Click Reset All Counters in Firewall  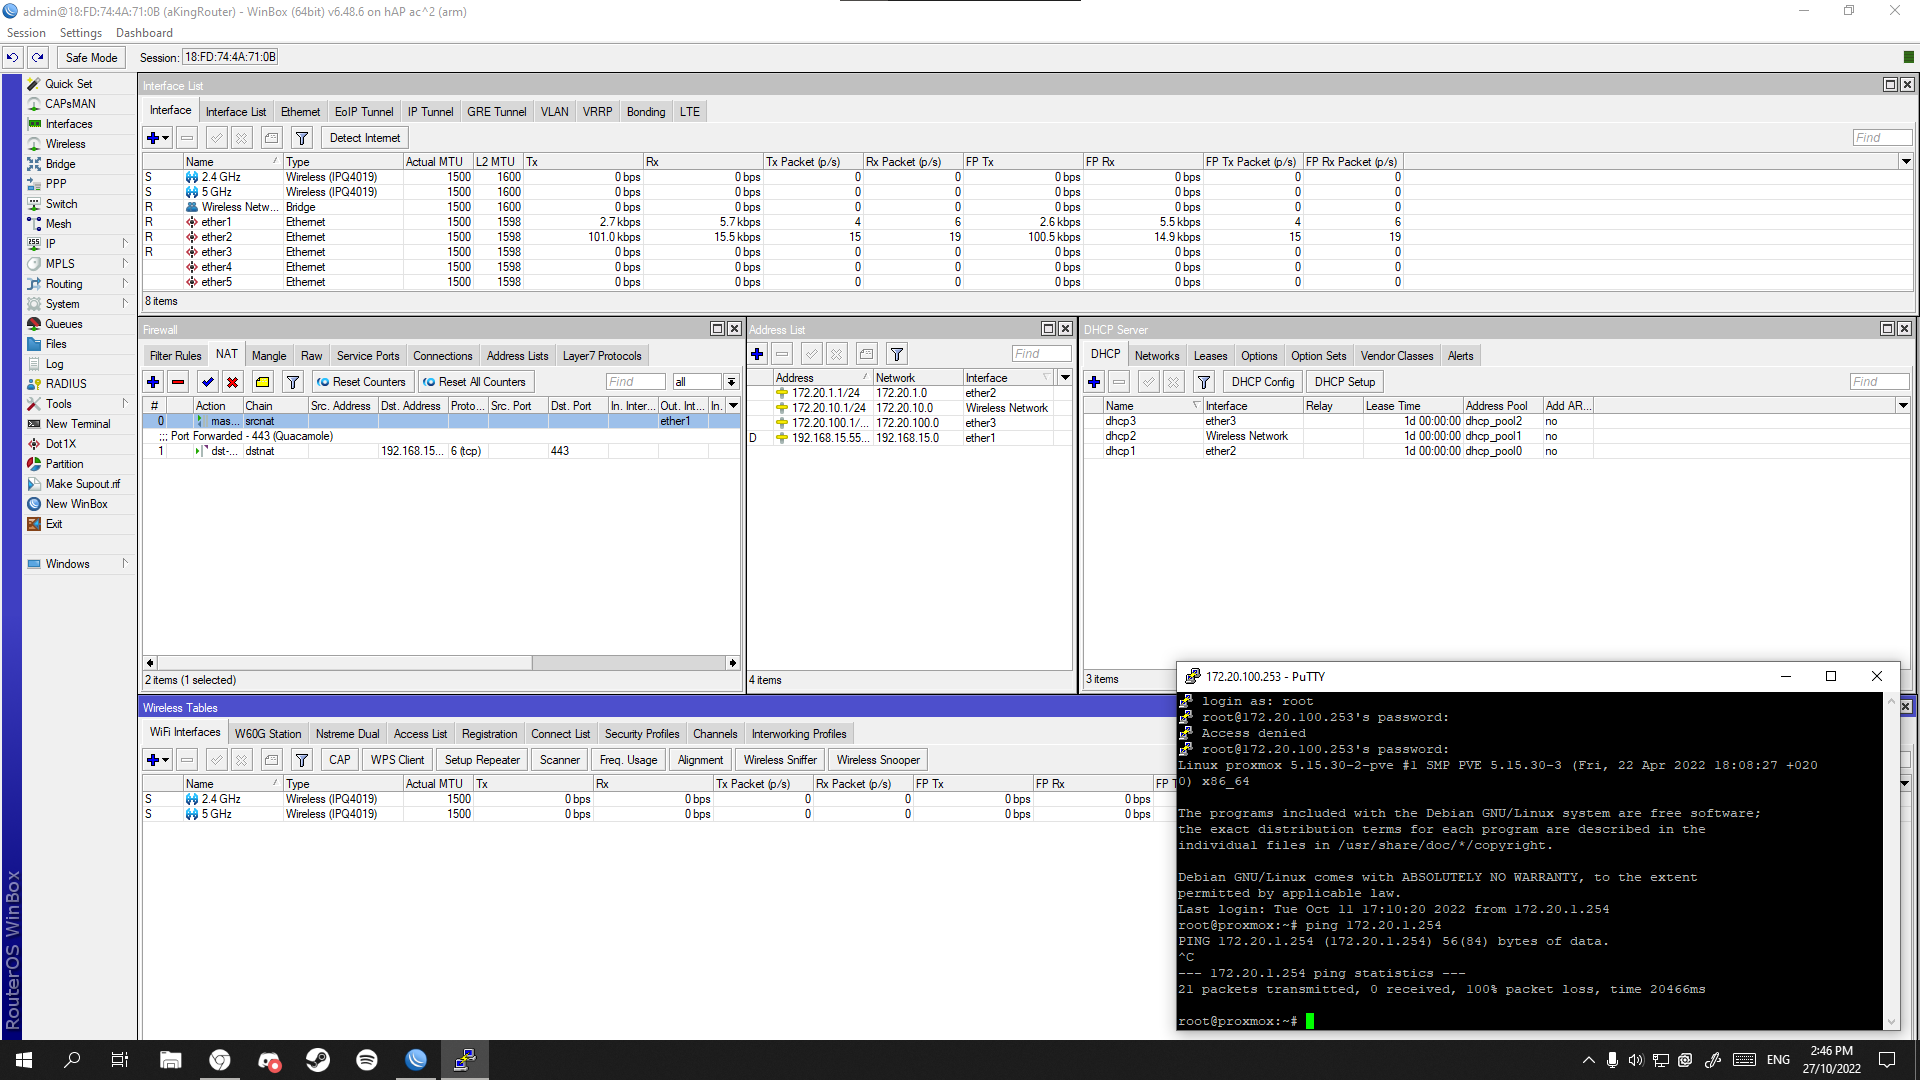click(x=476, y=381)
